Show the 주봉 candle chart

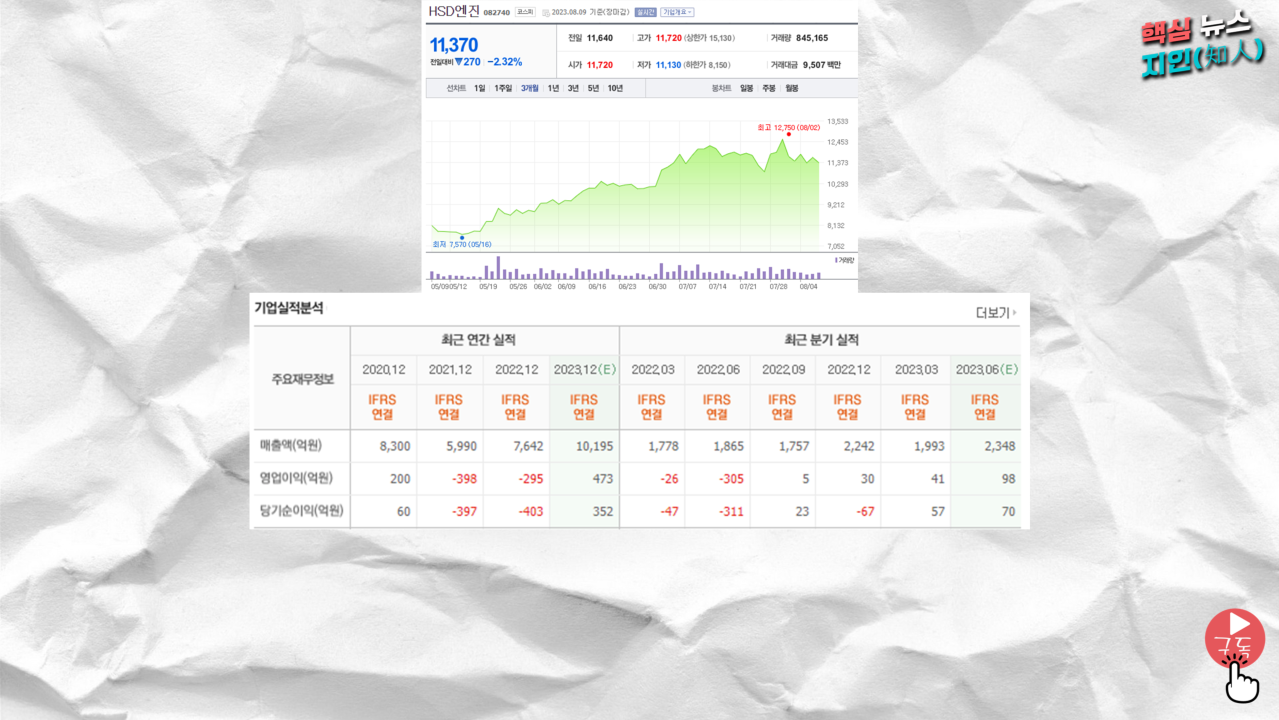pos(769,88)
